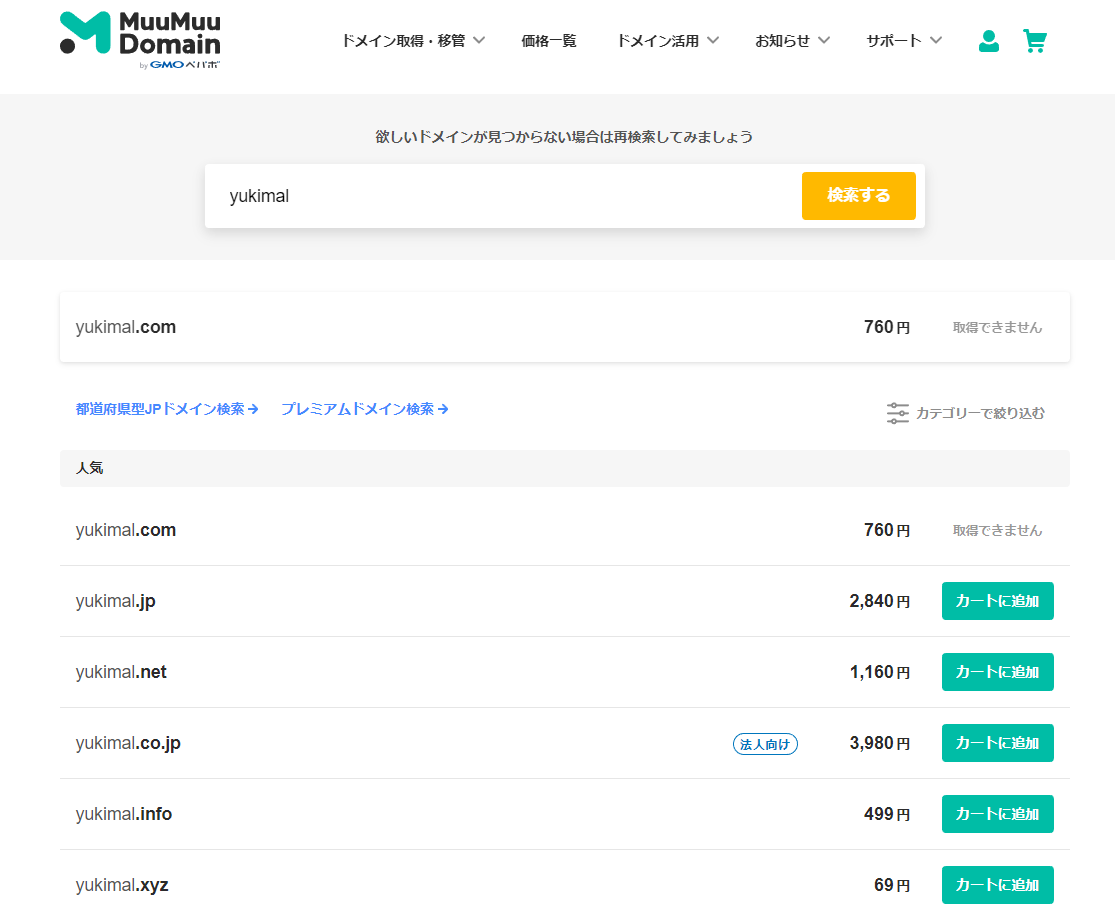The height and width of the screenshot is (917, 1115).
Task: Add yukimal.net to cart
Action: tap(997, 672)
